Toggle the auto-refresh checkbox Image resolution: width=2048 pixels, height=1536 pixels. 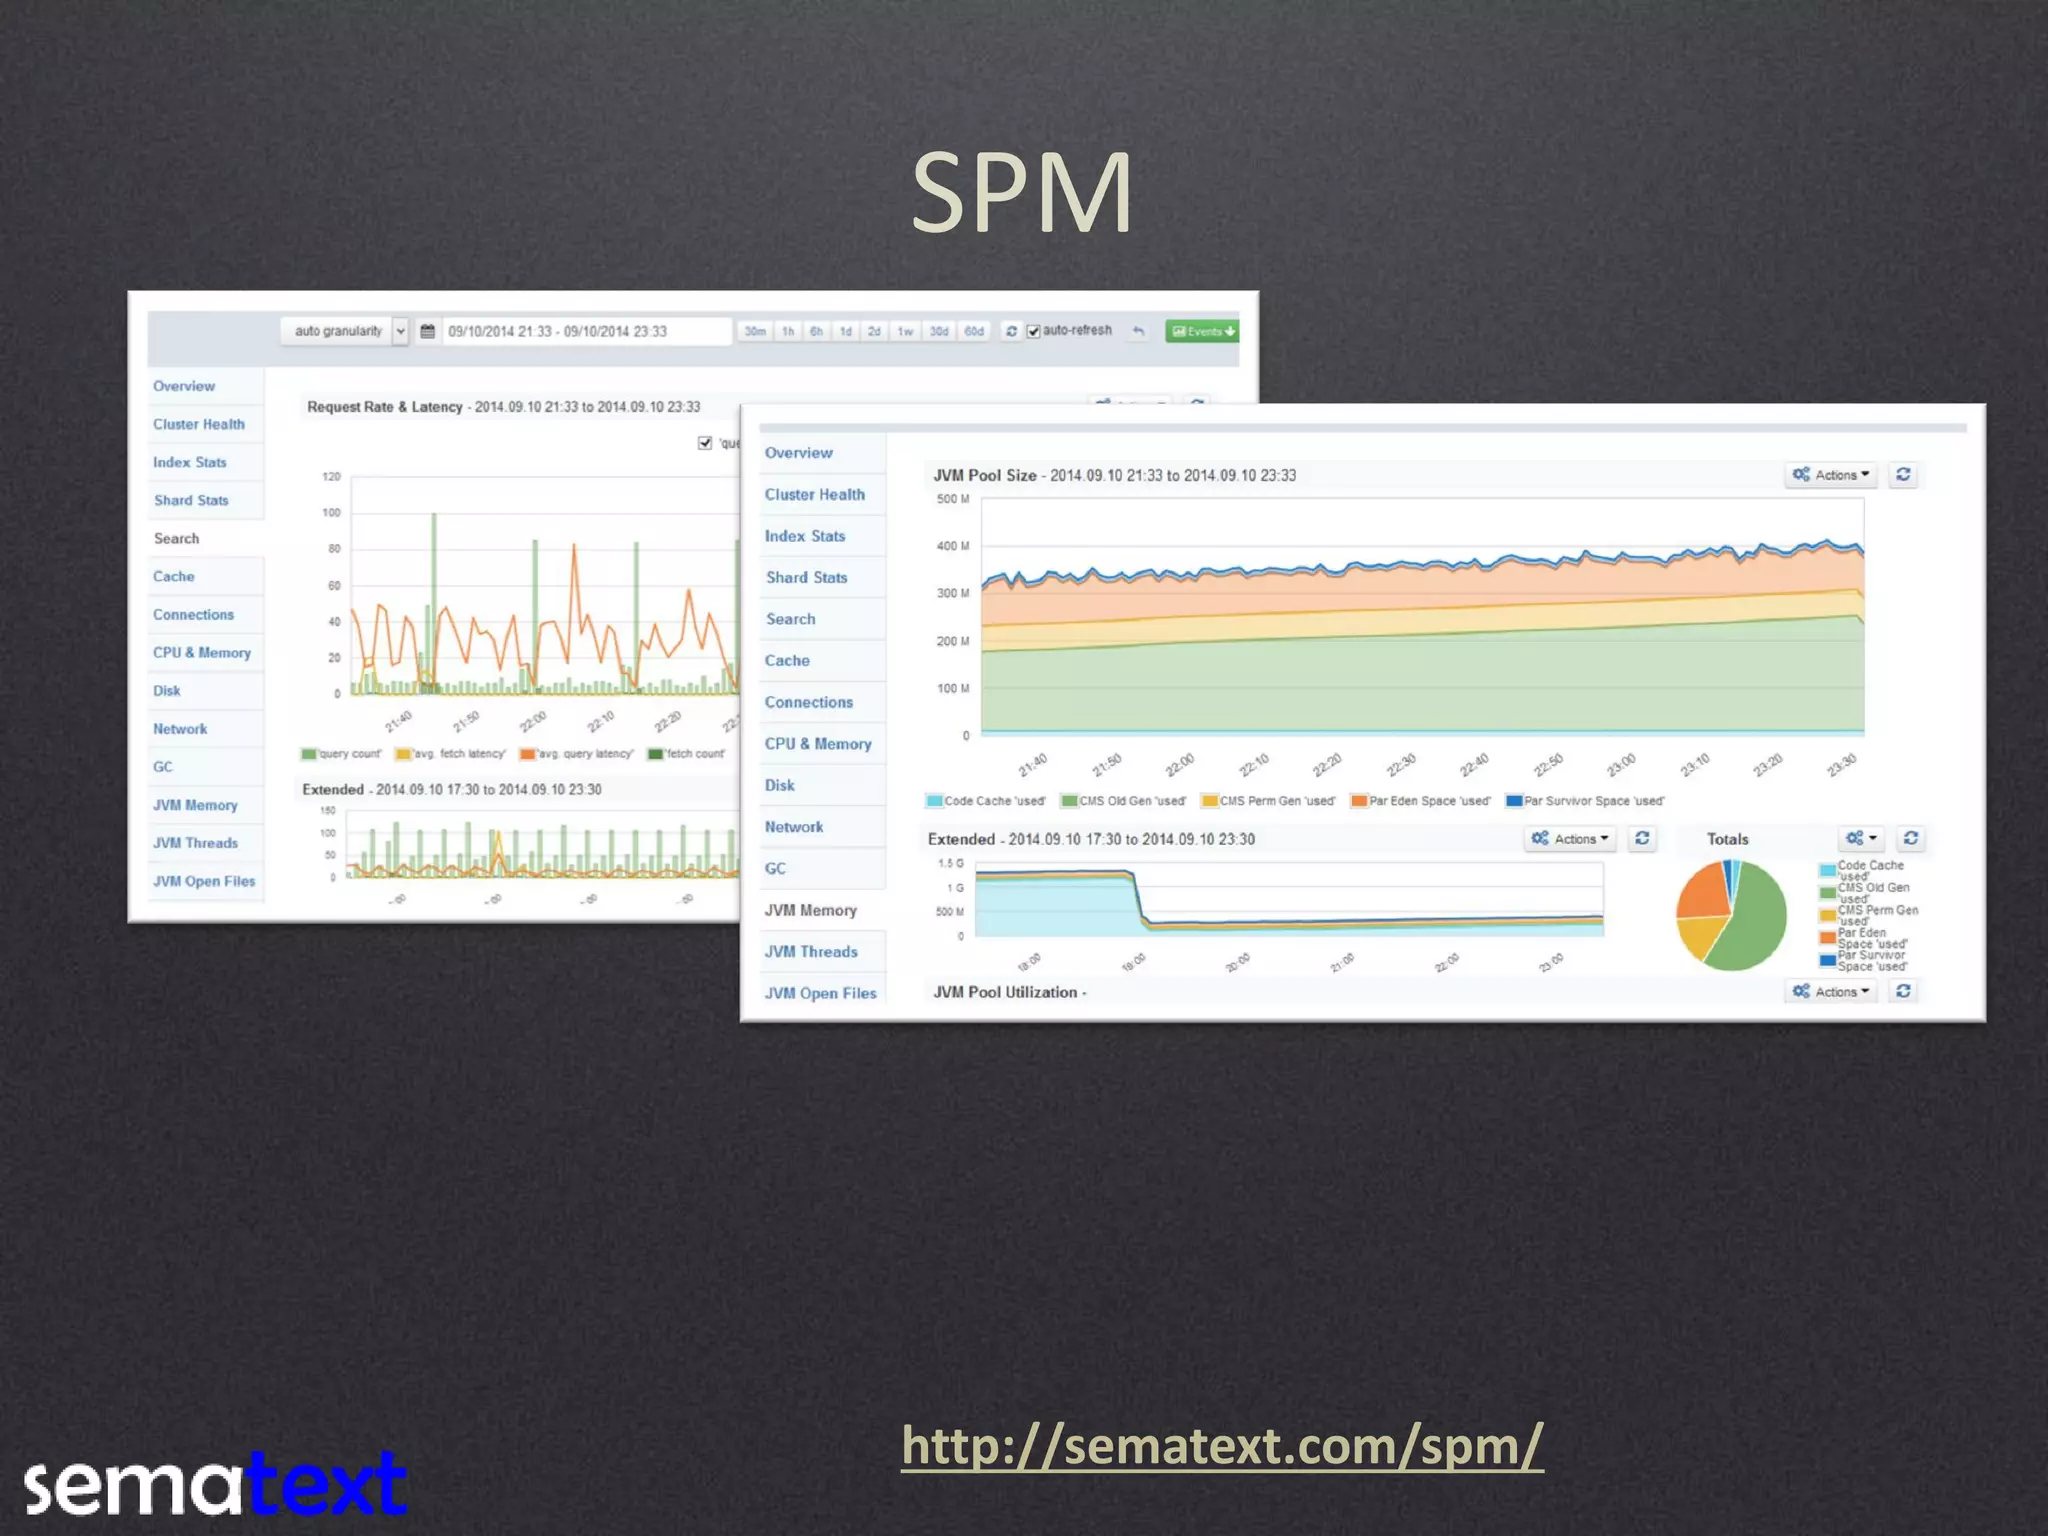1034,331
